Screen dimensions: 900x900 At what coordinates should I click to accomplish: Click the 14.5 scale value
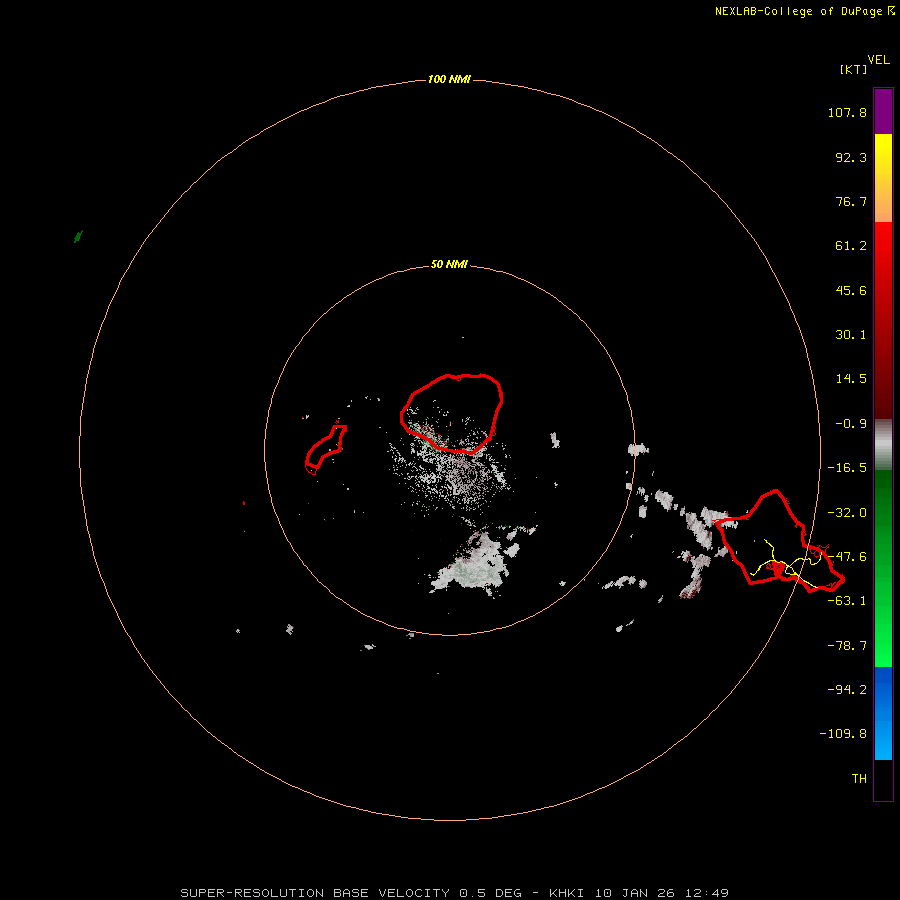[x=851, y=379]
